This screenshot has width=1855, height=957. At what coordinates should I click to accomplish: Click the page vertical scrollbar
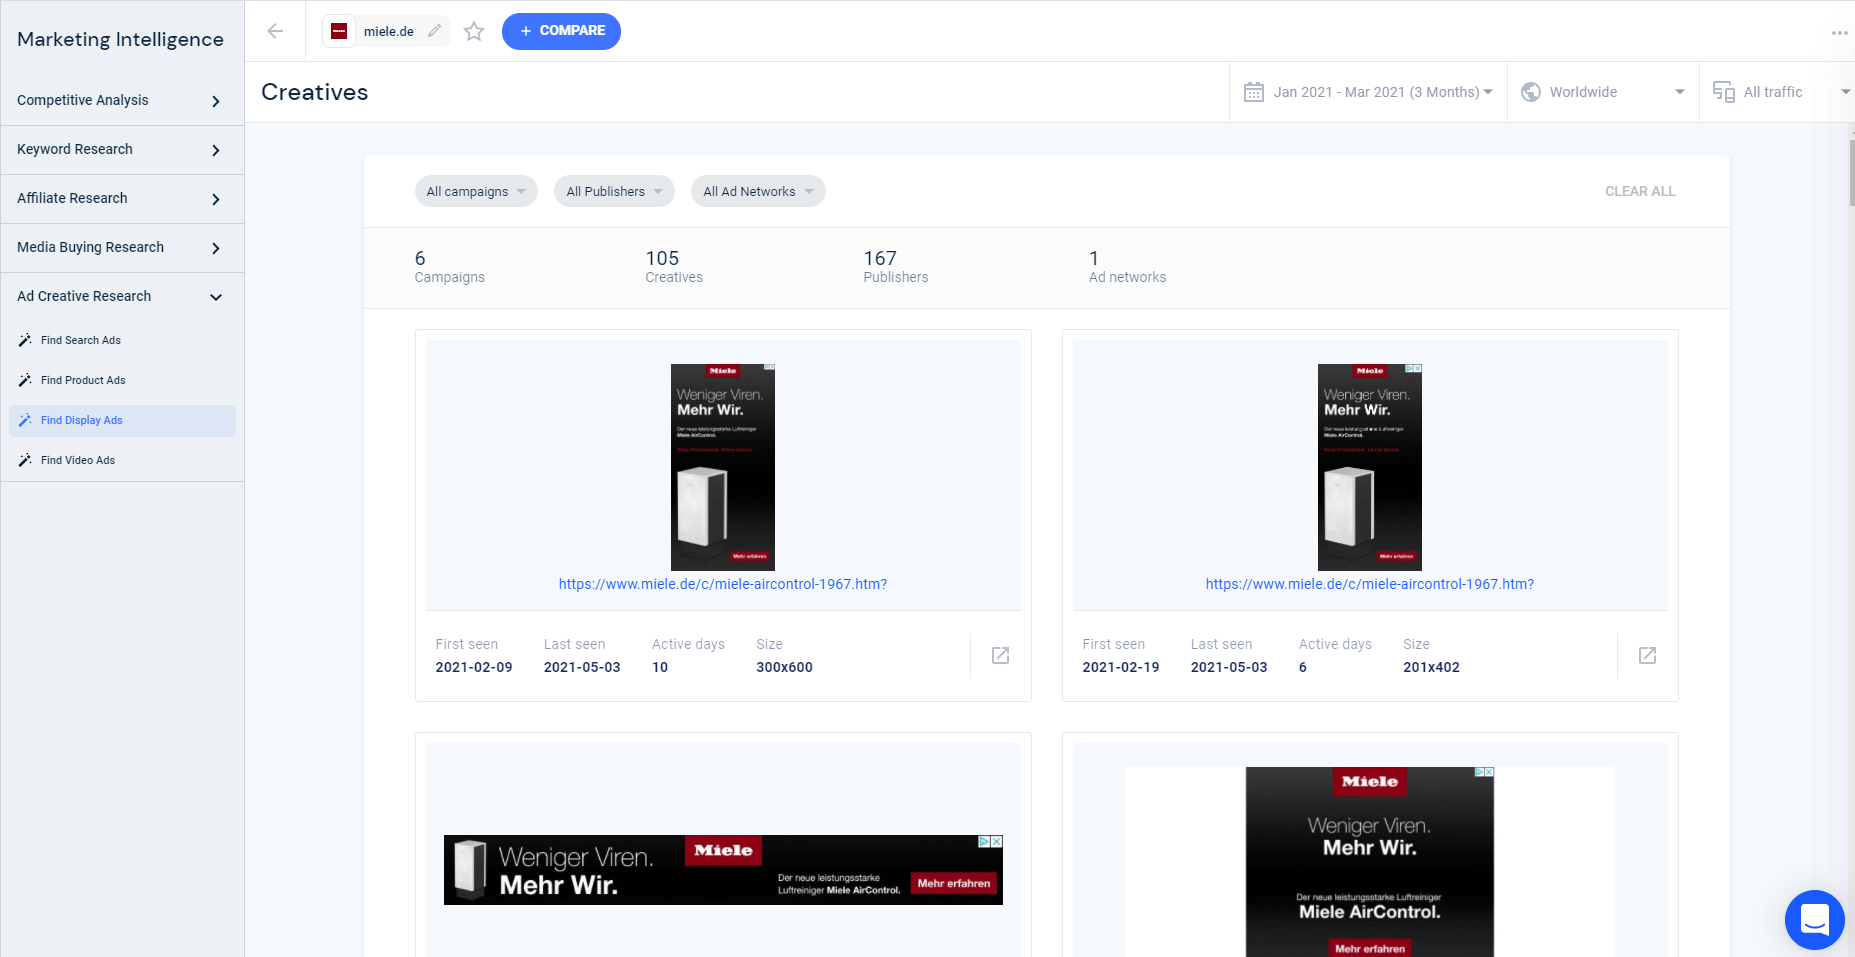tap(1851, 172)
